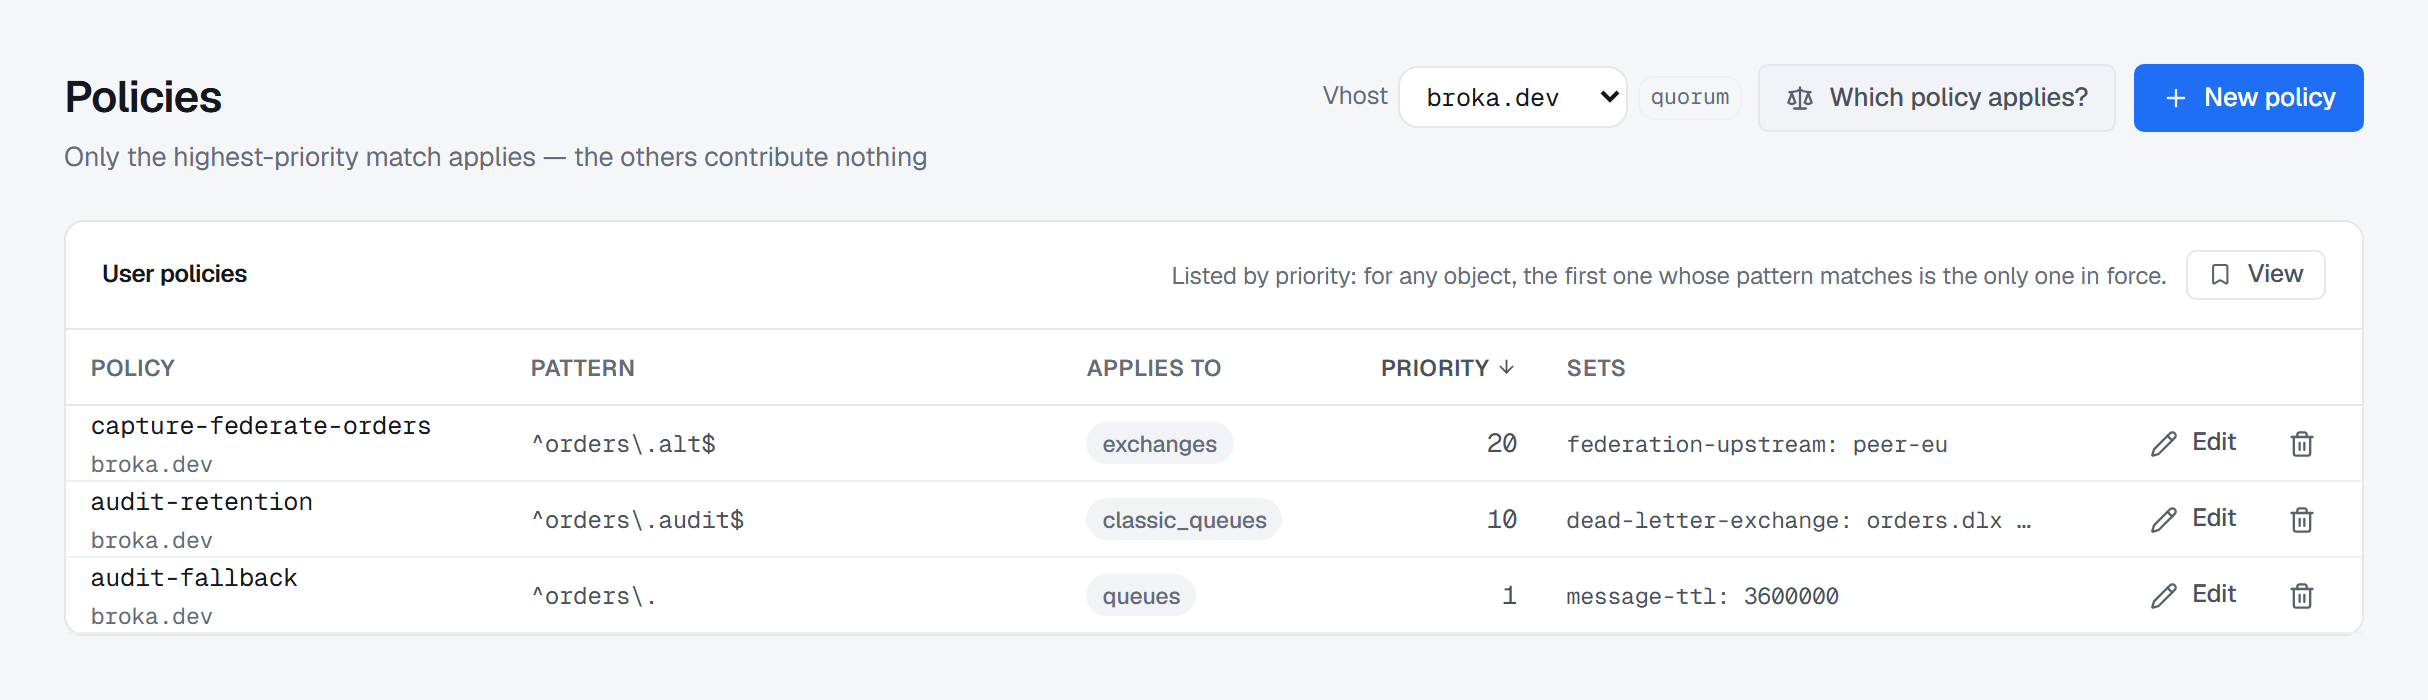Click the User policies heading

point(175,274)
